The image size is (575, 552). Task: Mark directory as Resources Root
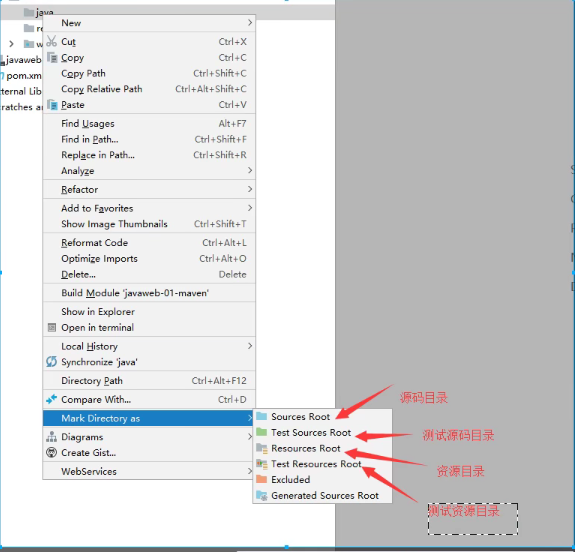coord(322,448)
